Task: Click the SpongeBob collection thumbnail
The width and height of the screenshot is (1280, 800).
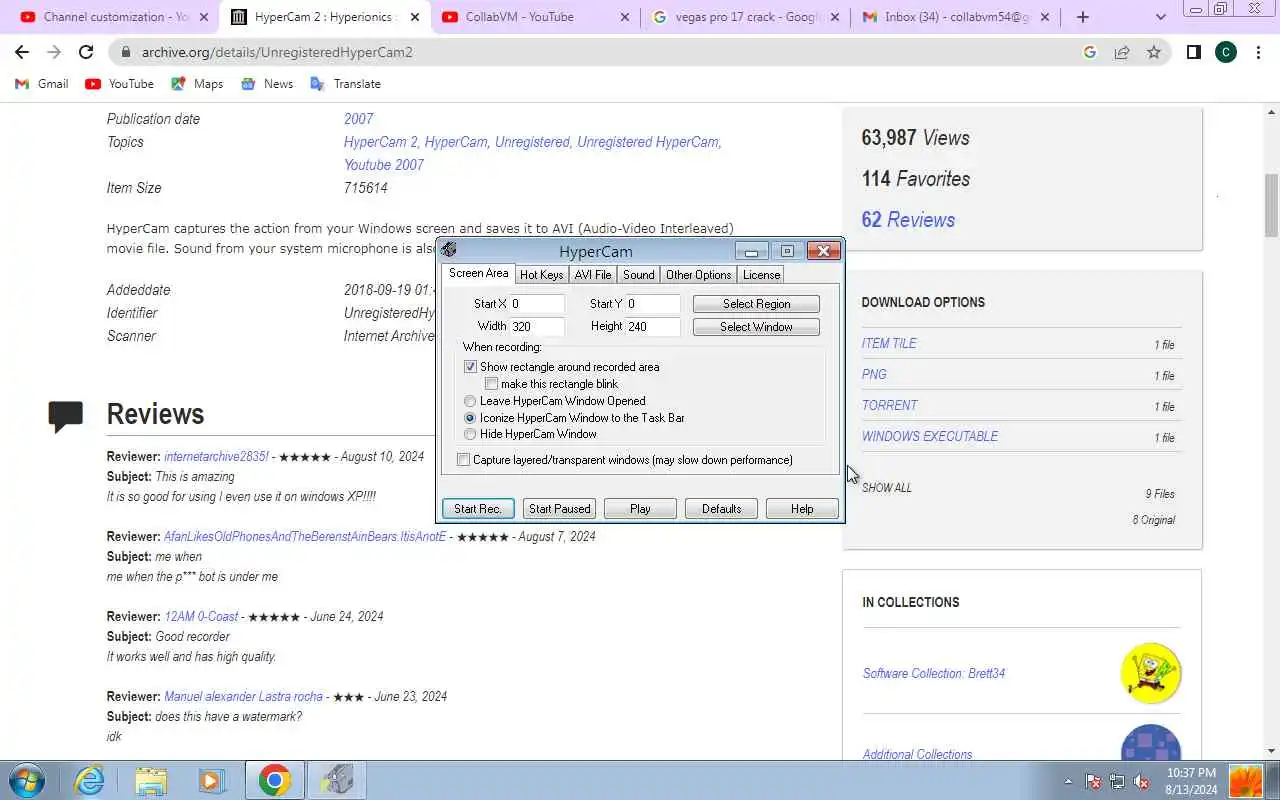Action: point(1151,673)
